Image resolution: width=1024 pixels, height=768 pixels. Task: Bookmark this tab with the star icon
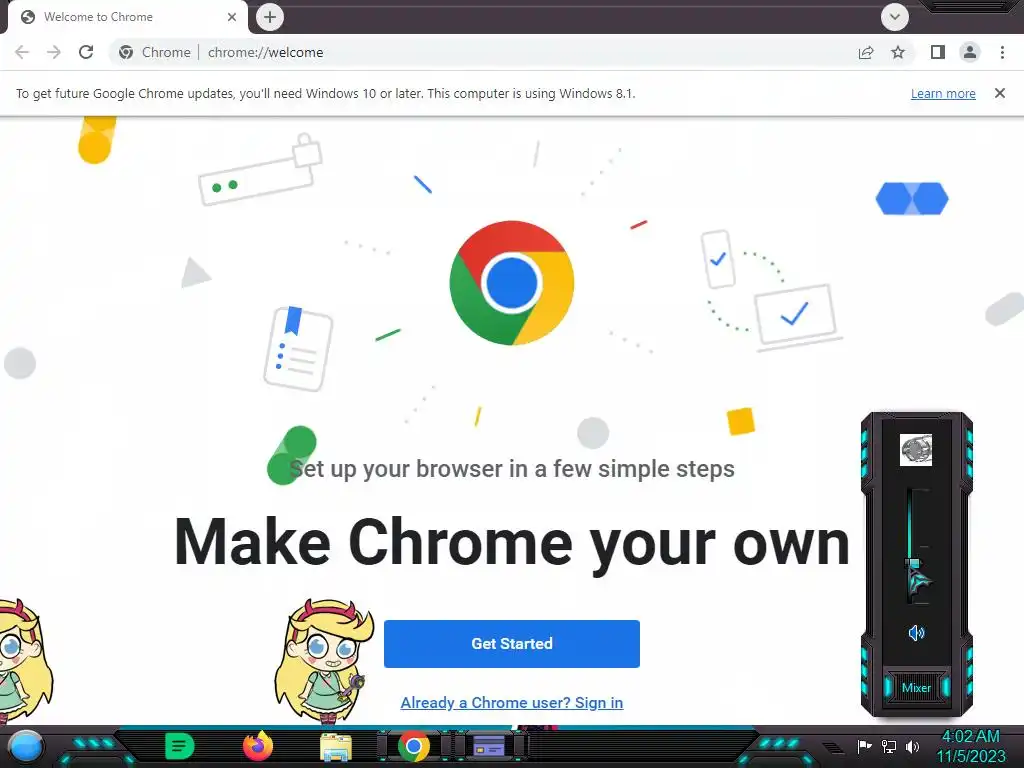tap(898, 52)
